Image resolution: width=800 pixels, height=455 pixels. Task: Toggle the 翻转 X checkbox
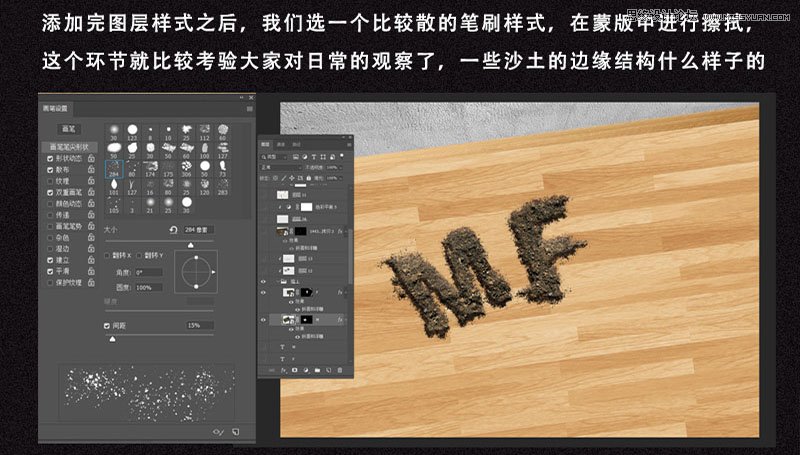tap(107, 255)
